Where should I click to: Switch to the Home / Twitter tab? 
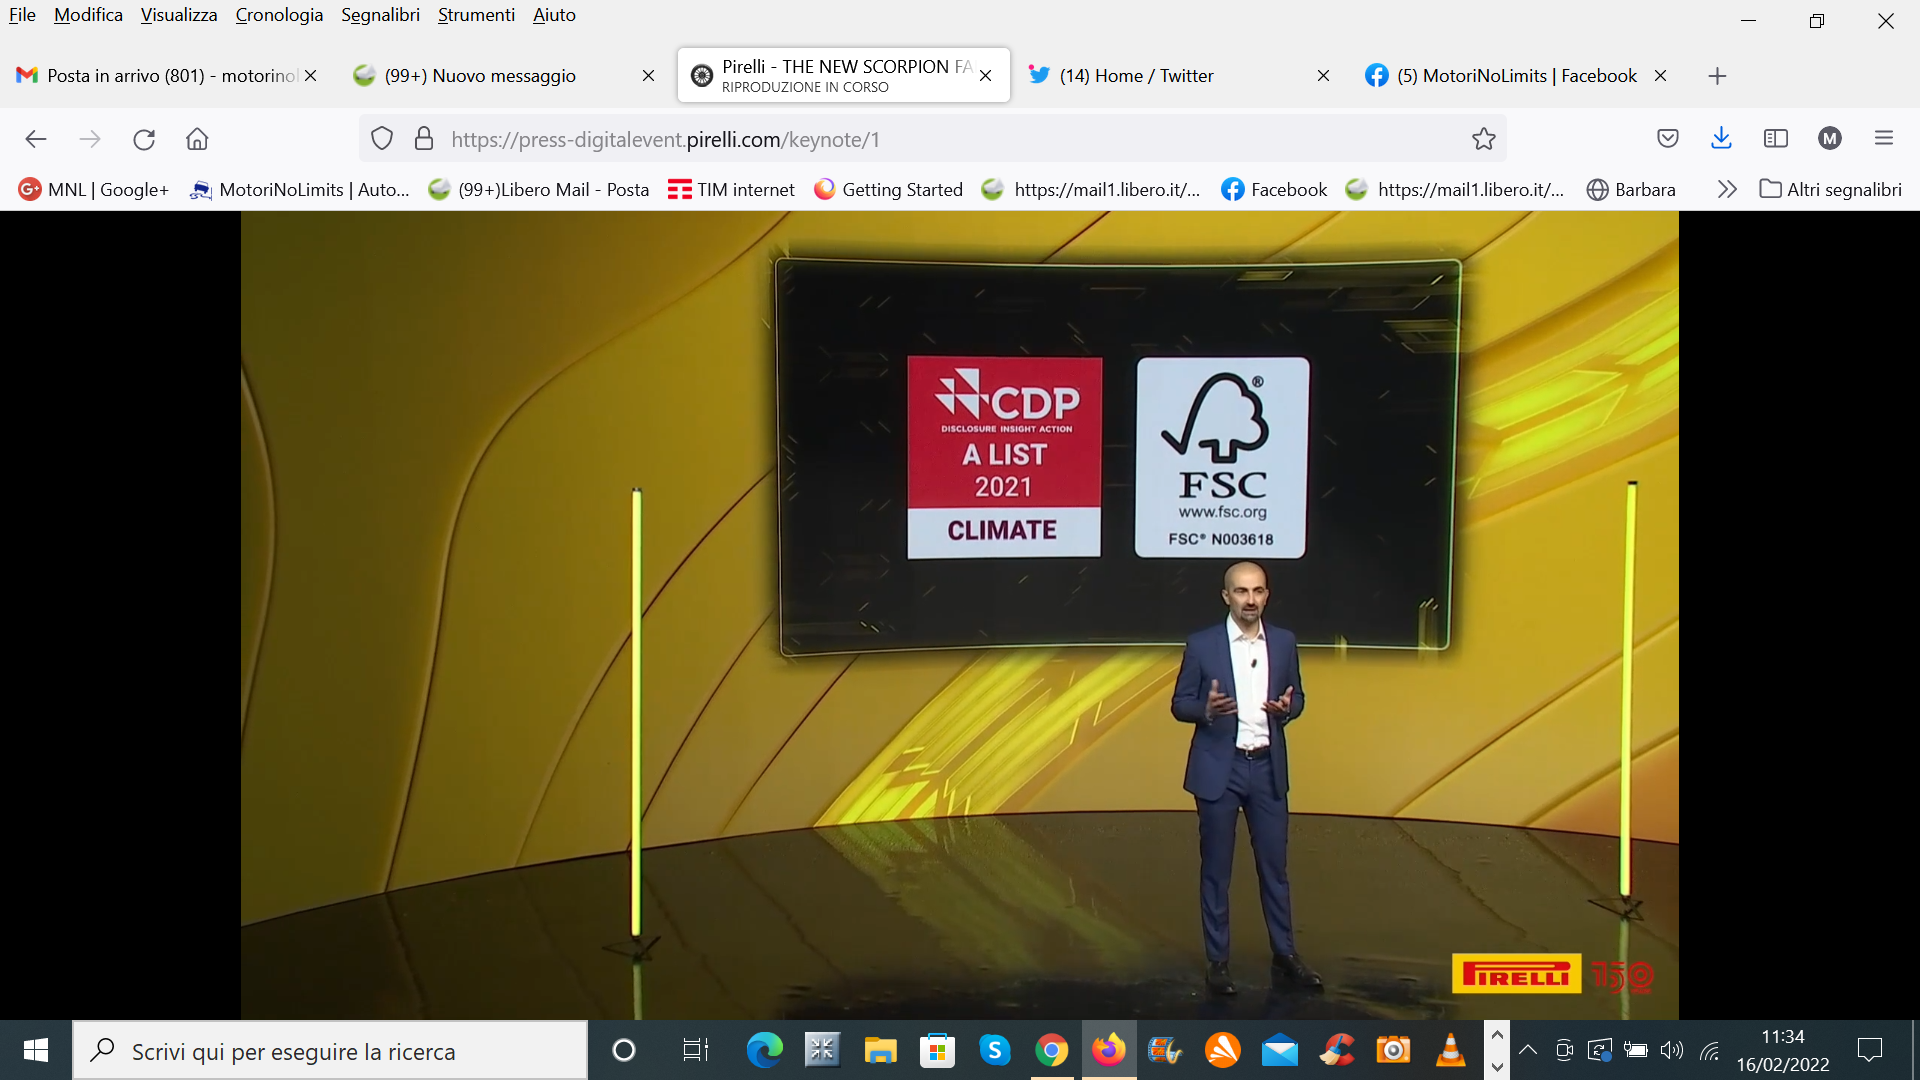click(x=1136, y=76)
